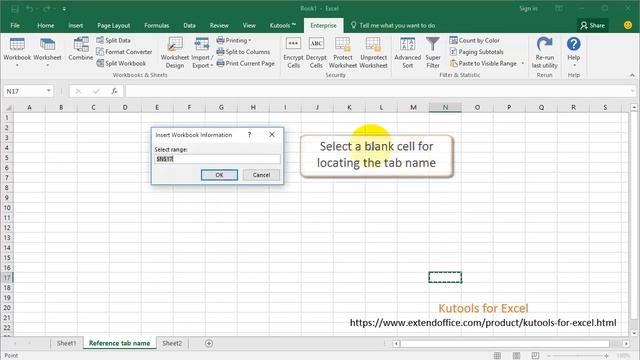Click the dialog help question mark
This screenshot has width=640, height=360.
click(x=249, y=135)
